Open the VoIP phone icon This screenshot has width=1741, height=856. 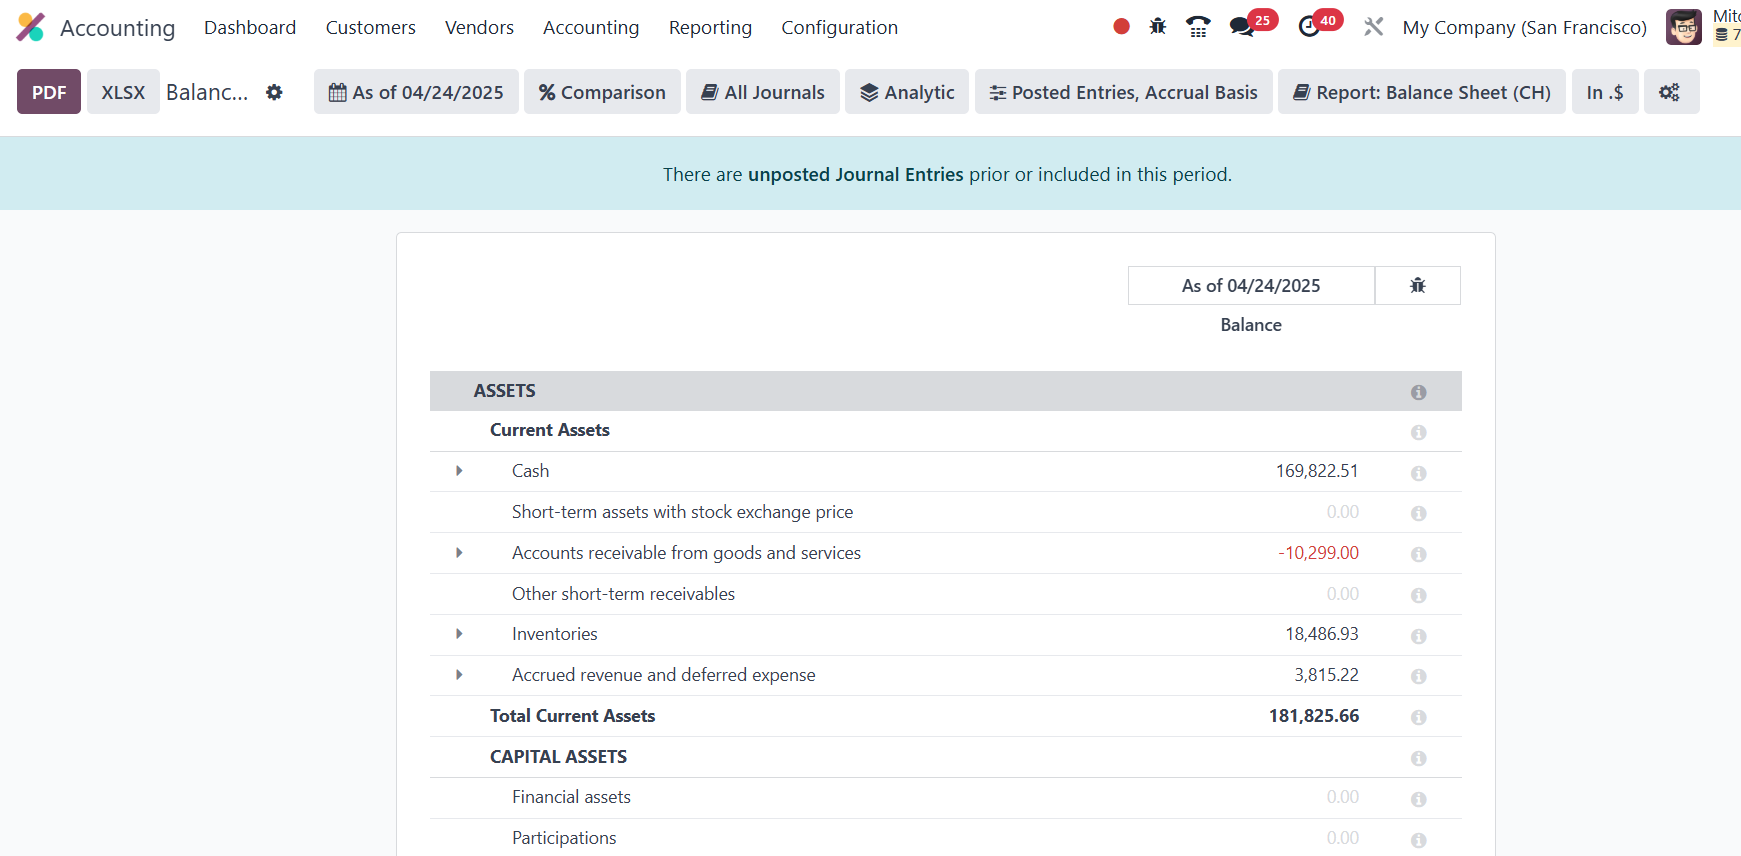coord(1198,27)
